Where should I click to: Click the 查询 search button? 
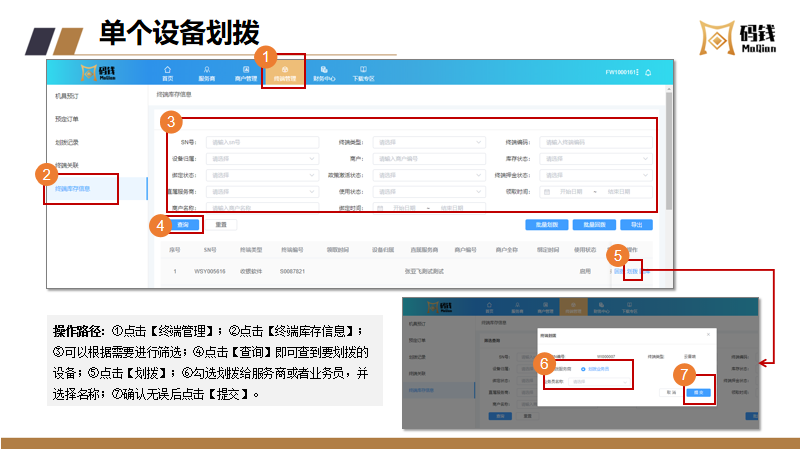click(x=180, y=225)
